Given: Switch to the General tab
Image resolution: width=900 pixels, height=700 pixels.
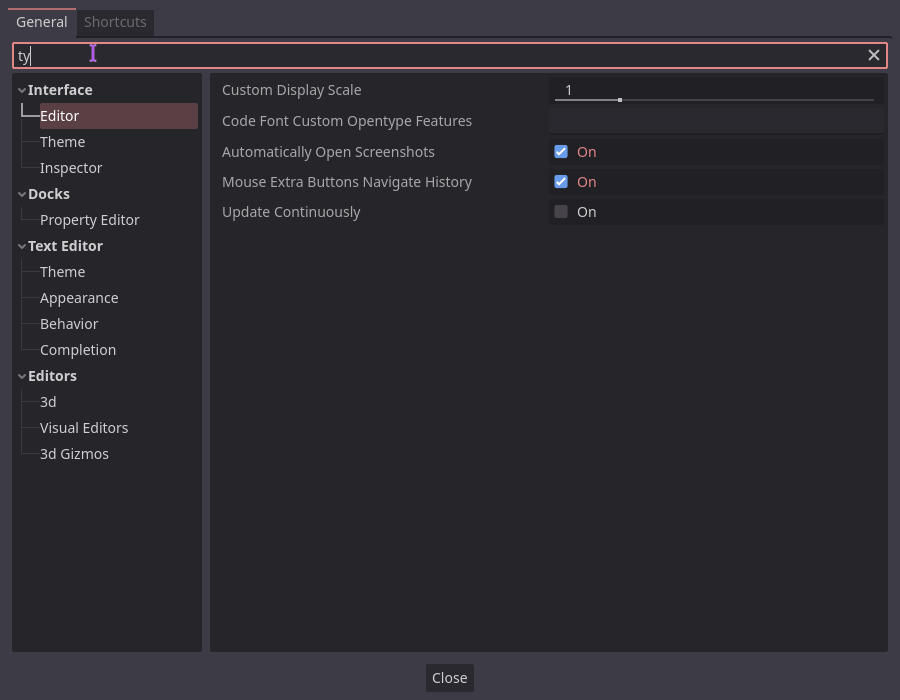Looking at the screenshot, I should (x=41, y=21).
